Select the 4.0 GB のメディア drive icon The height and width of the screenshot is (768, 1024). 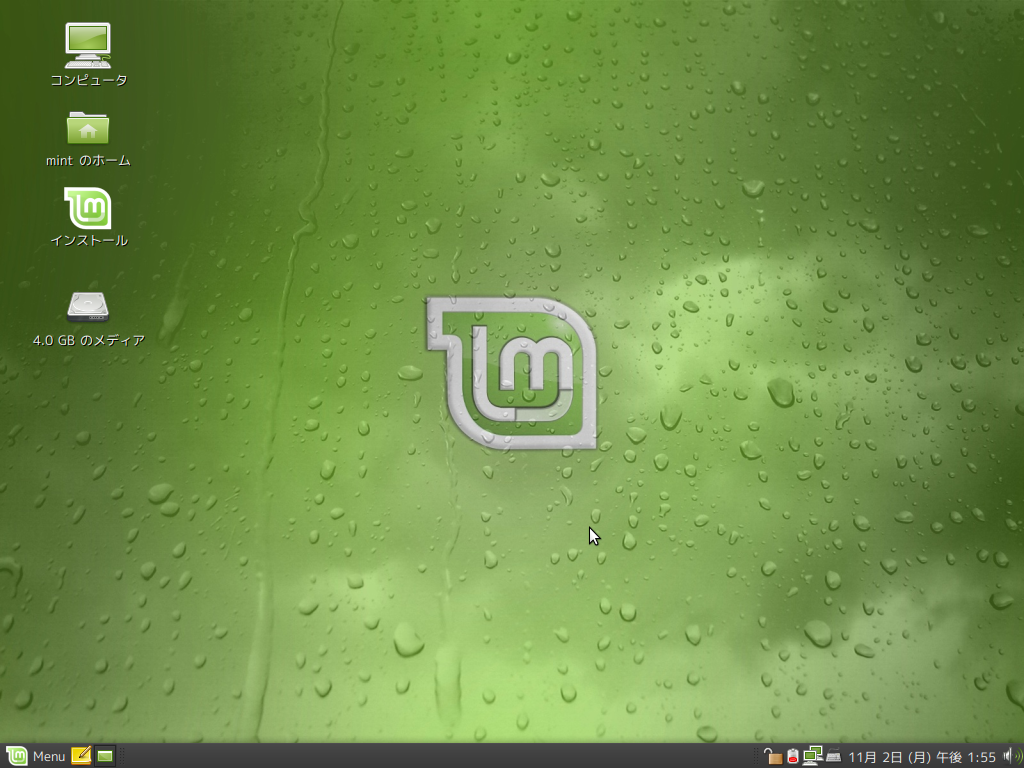[x=88, y=305]
